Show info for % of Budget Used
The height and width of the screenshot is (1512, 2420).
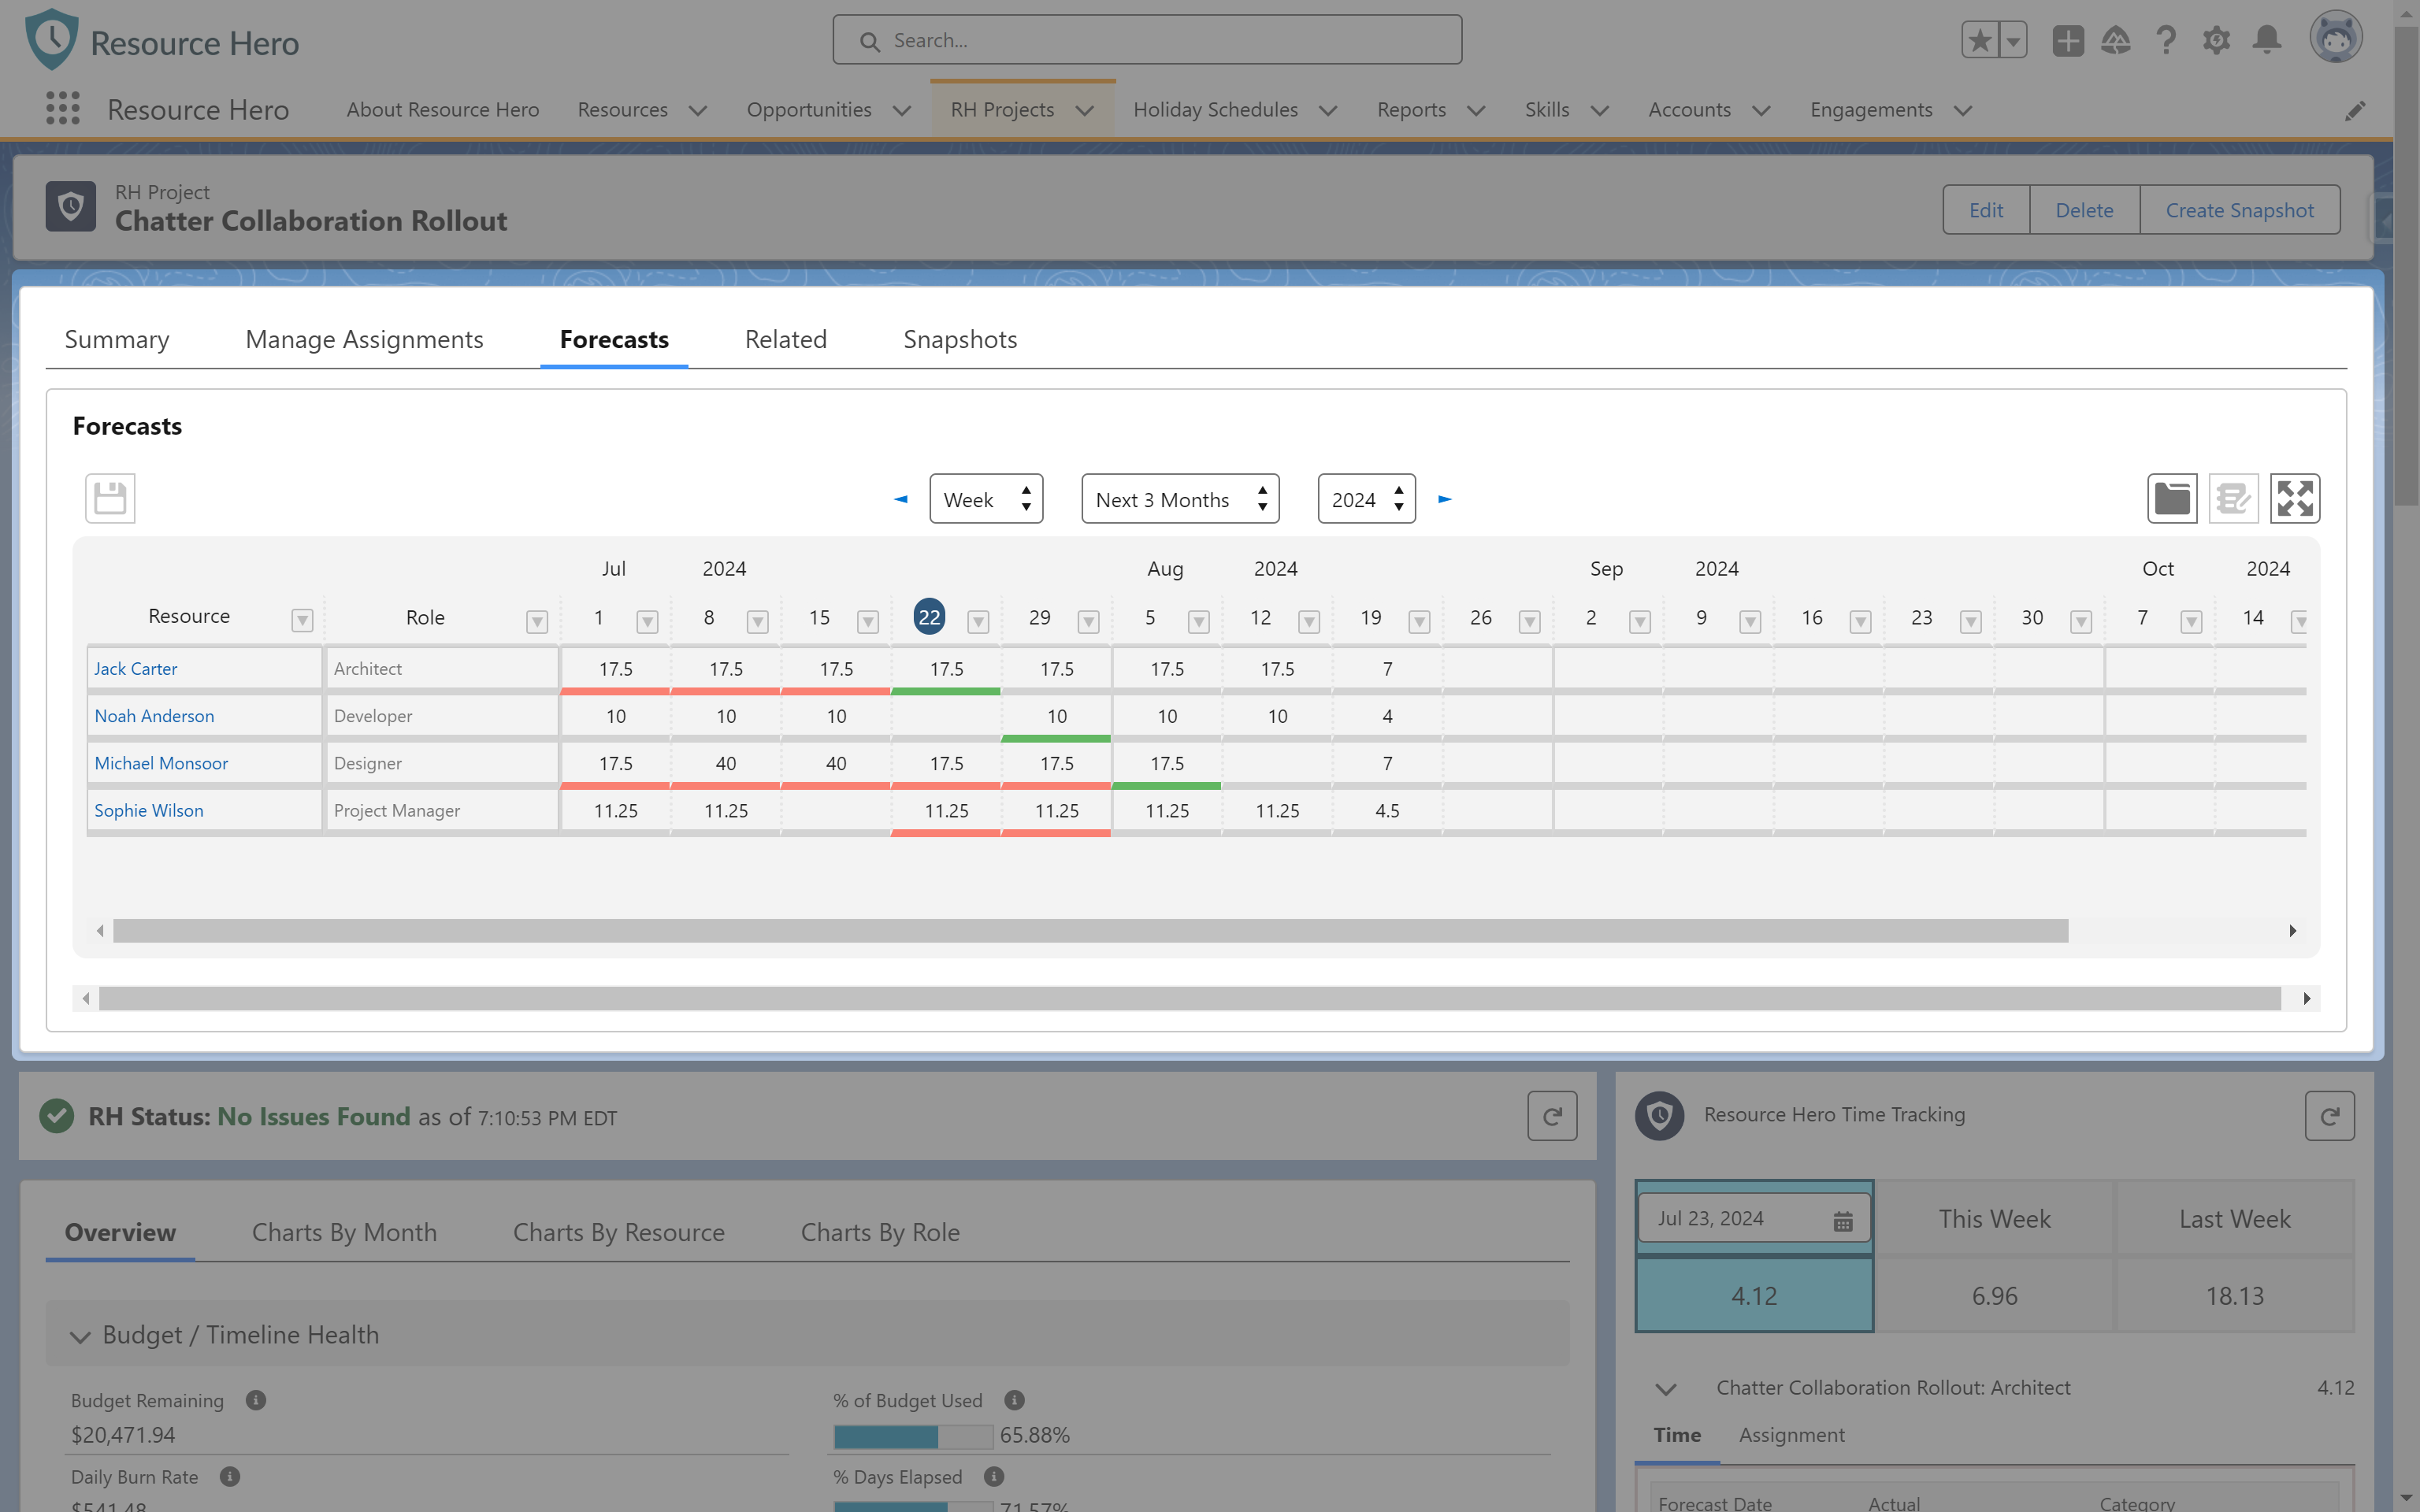[1014, 1400]
